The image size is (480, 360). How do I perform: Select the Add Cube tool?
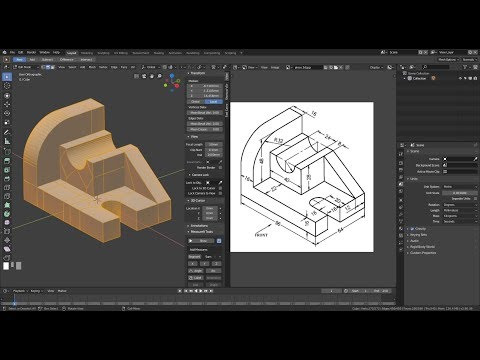pyautogui.click(x=7, y=151)
